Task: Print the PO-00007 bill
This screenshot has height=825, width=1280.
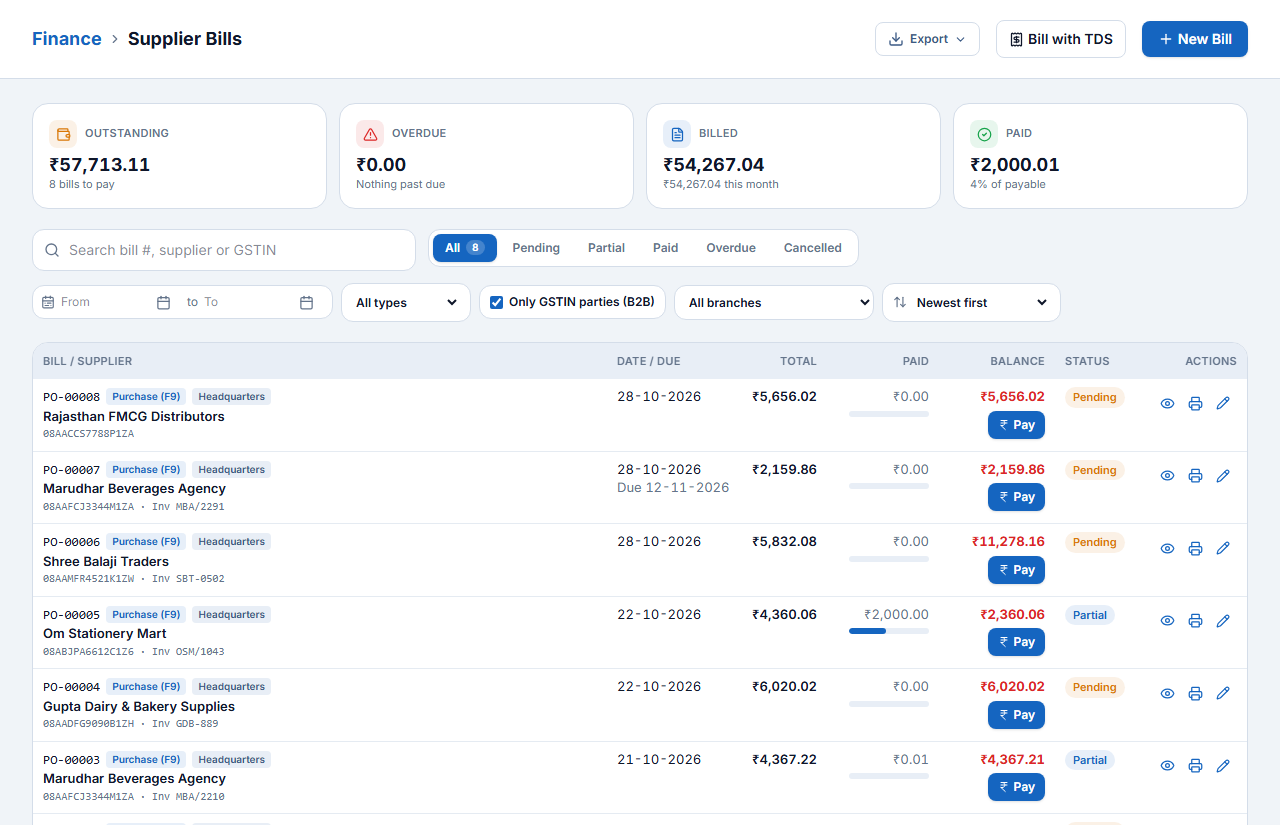Action: 1195,476
